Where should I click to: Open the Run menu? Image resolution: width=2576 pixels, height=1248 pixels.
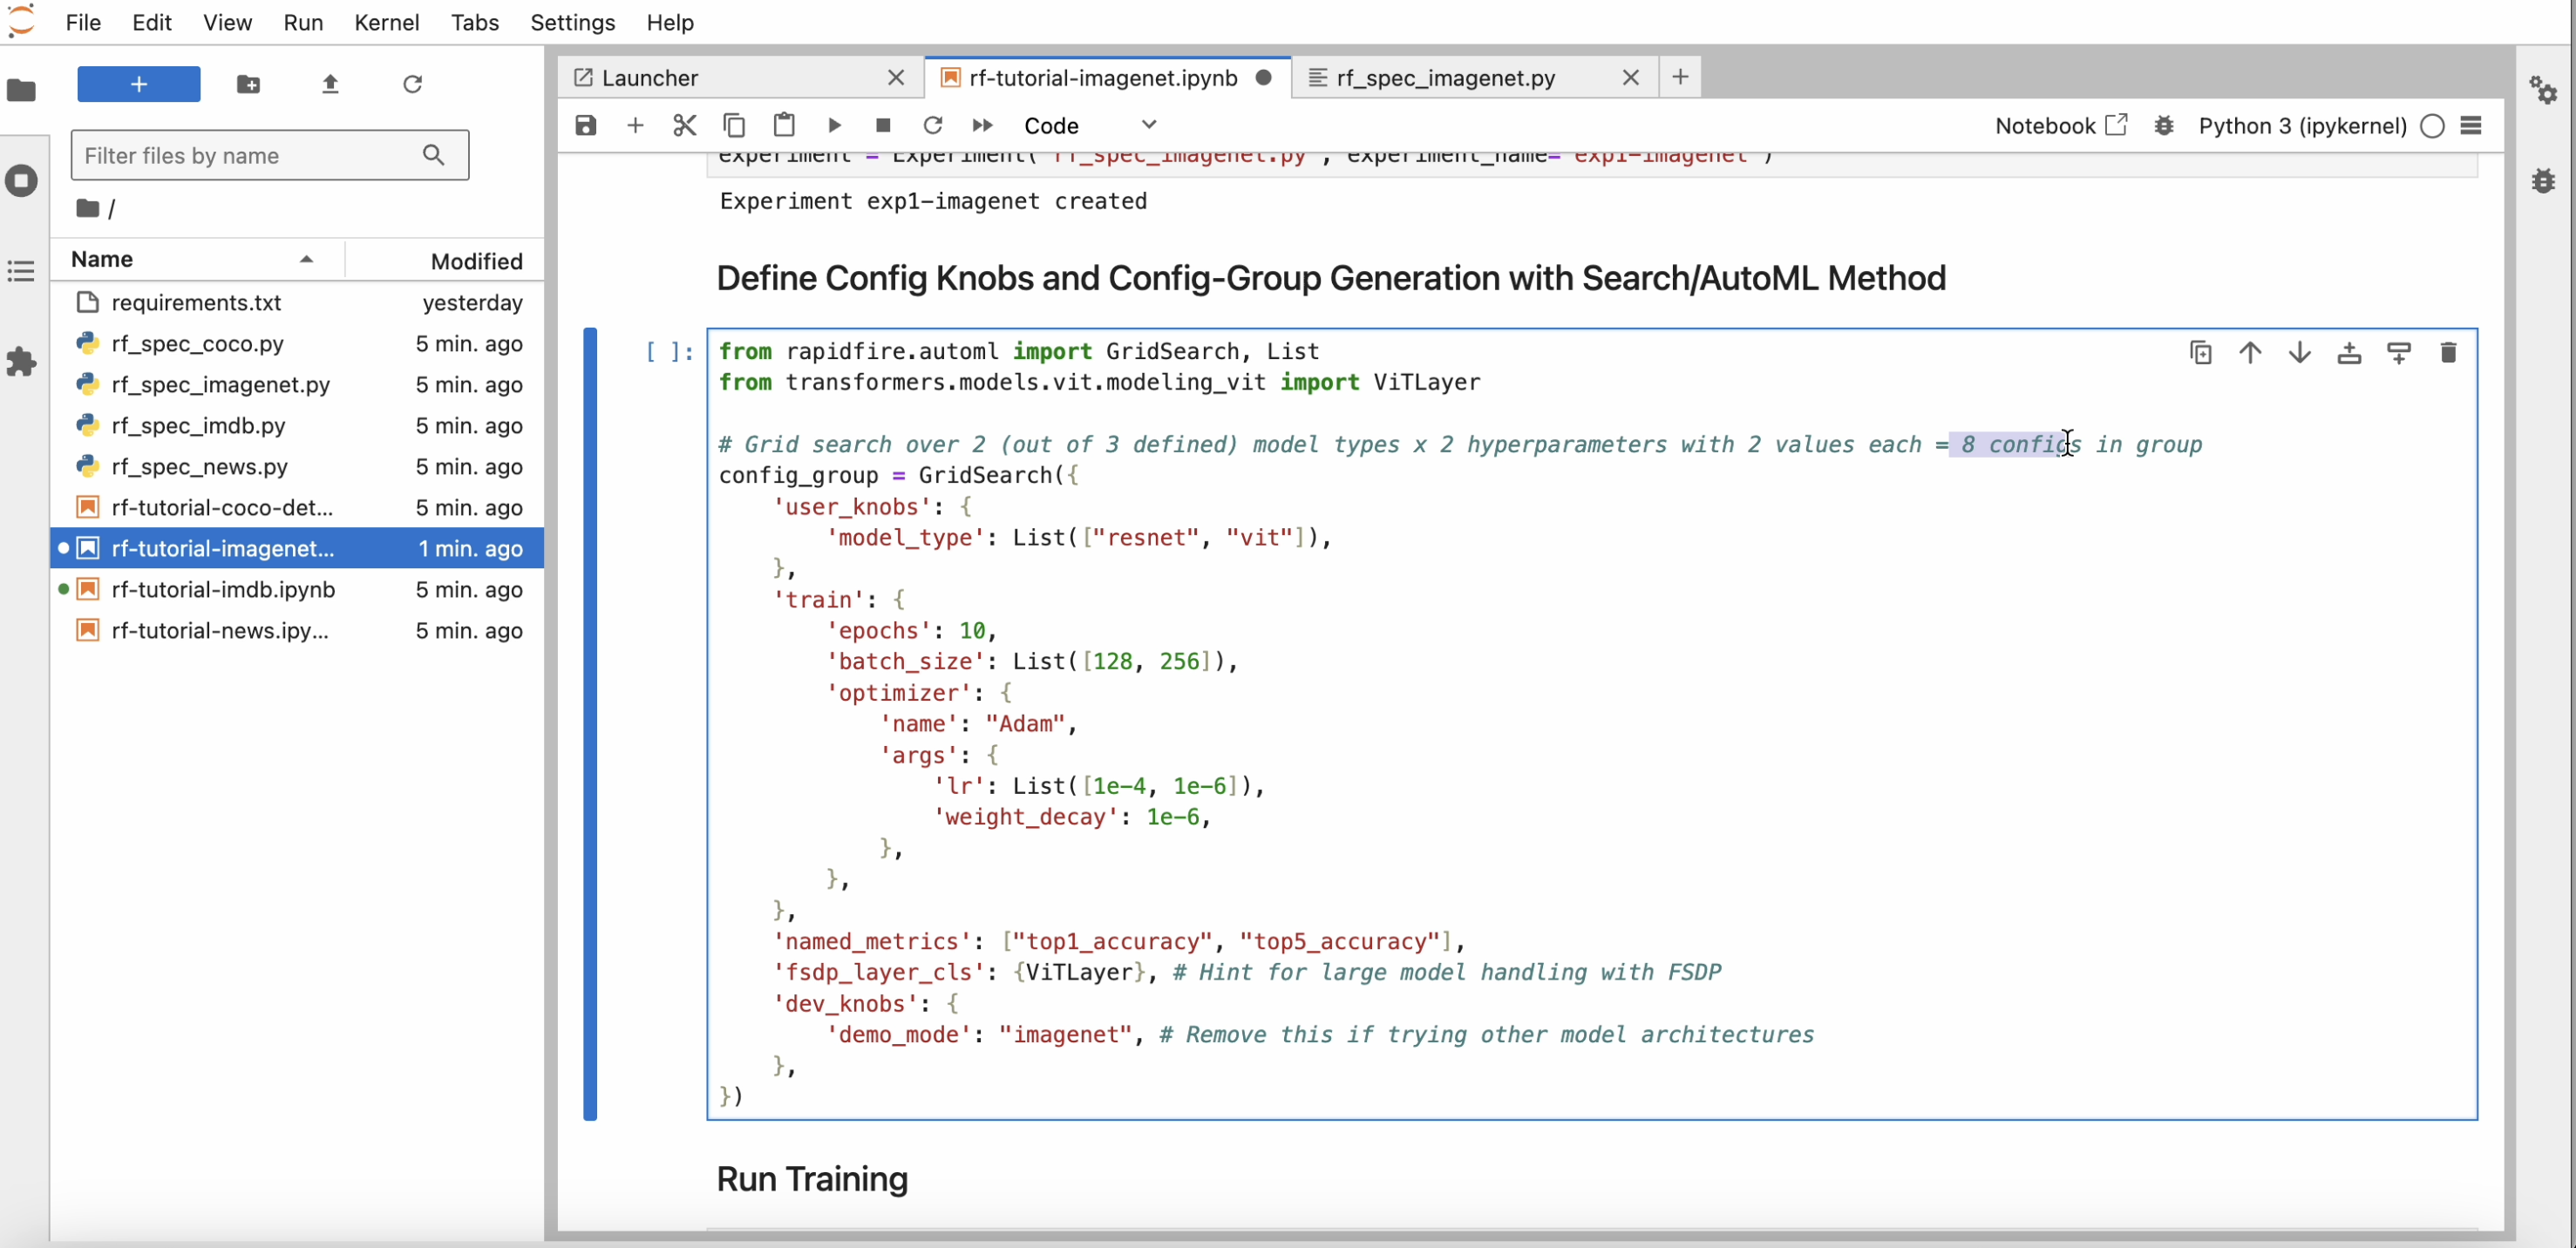point(303,22)
